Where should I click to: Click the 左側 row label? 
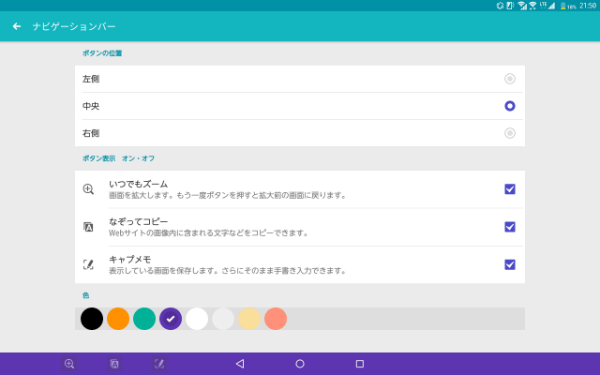tap(91, 79)
